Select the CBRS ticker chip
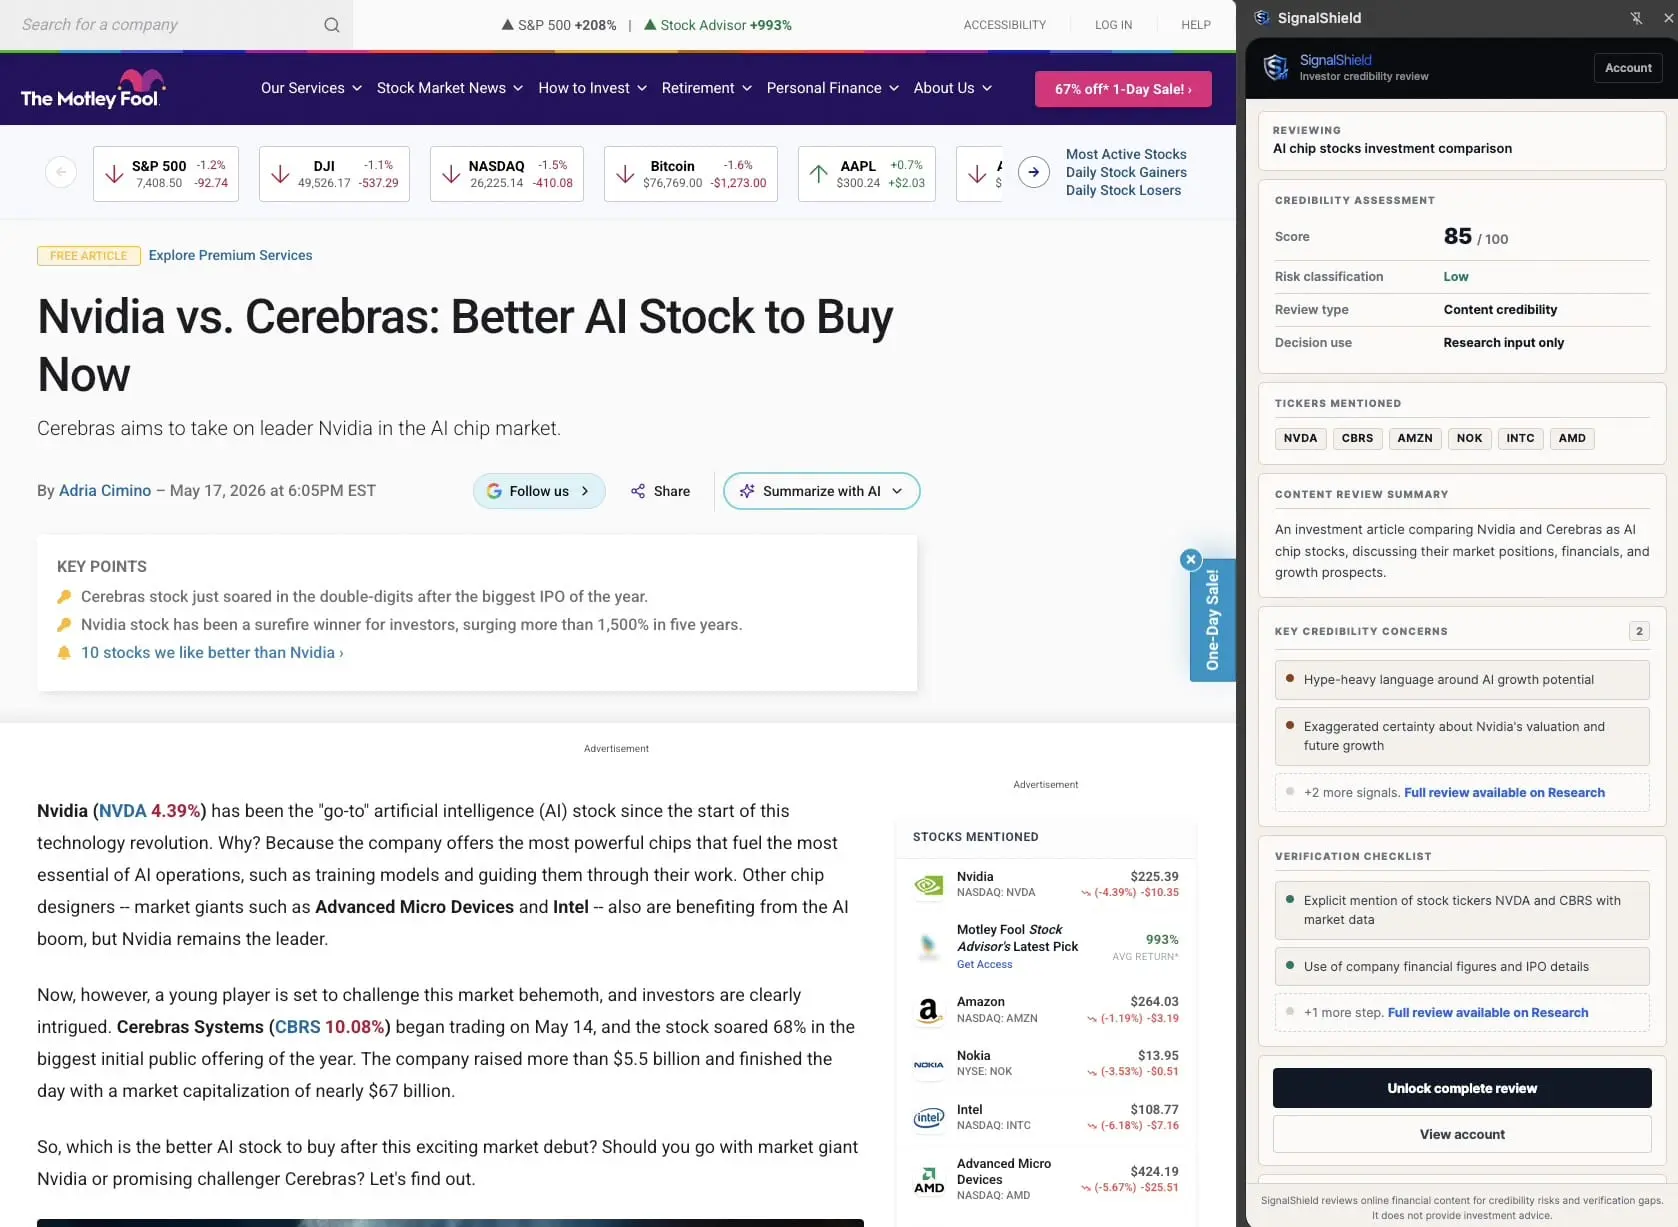This screenshot has height=1227, width=1678. point(1357,438)
